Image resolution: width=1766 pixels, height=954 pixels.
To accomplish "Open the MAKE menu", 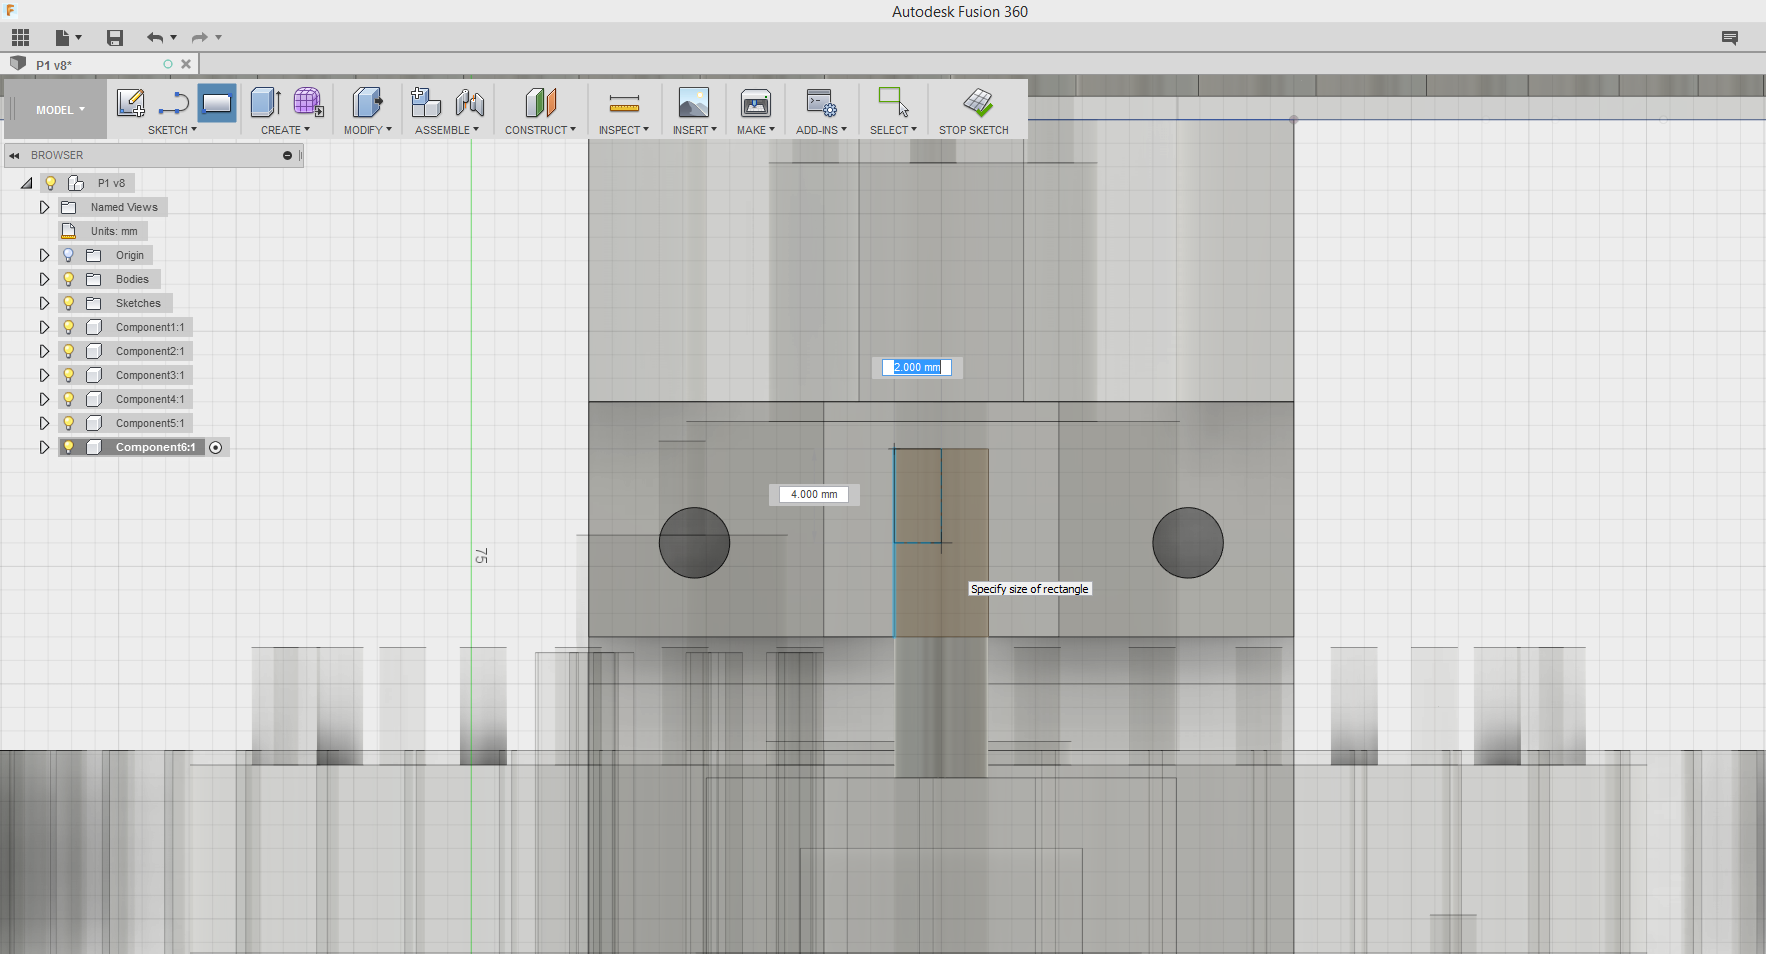I will (756, 130).
